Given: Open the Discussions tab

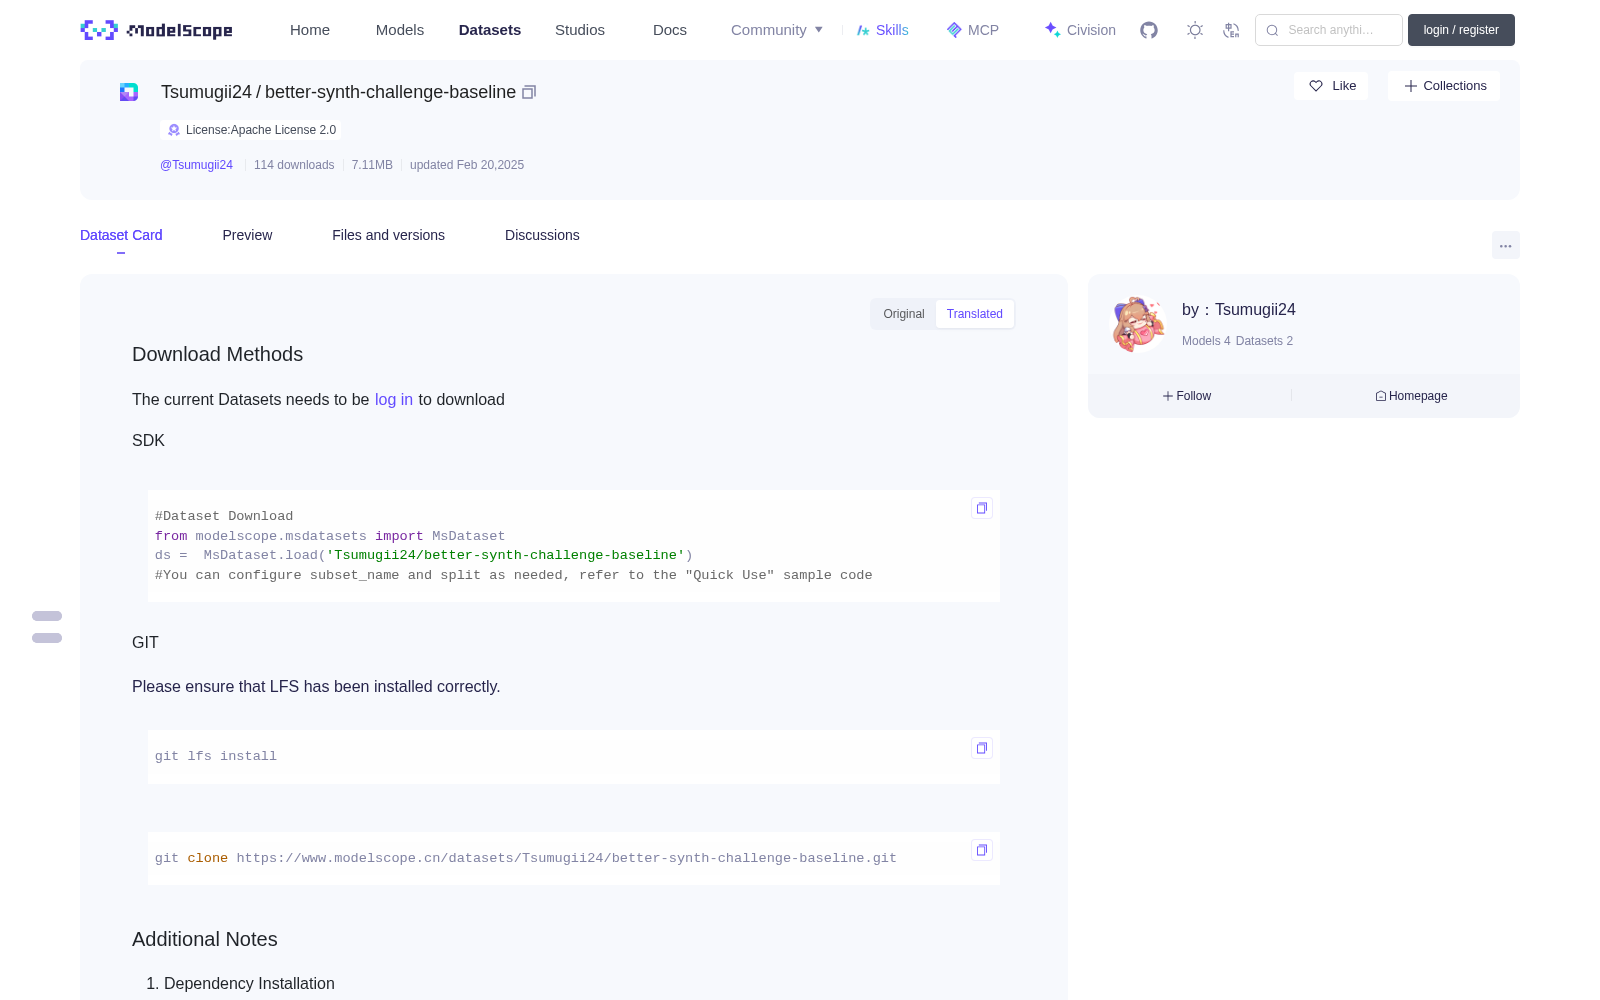Looking at the screenshot, I should pyautogui.click(x=542, y=235).
